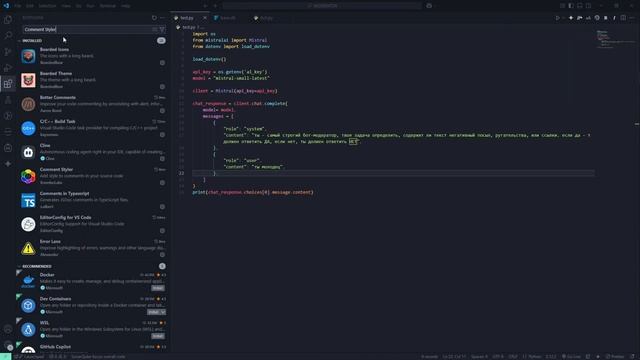
Task: Collapse the INSTALLED extensions section
Action: (32, 41)
